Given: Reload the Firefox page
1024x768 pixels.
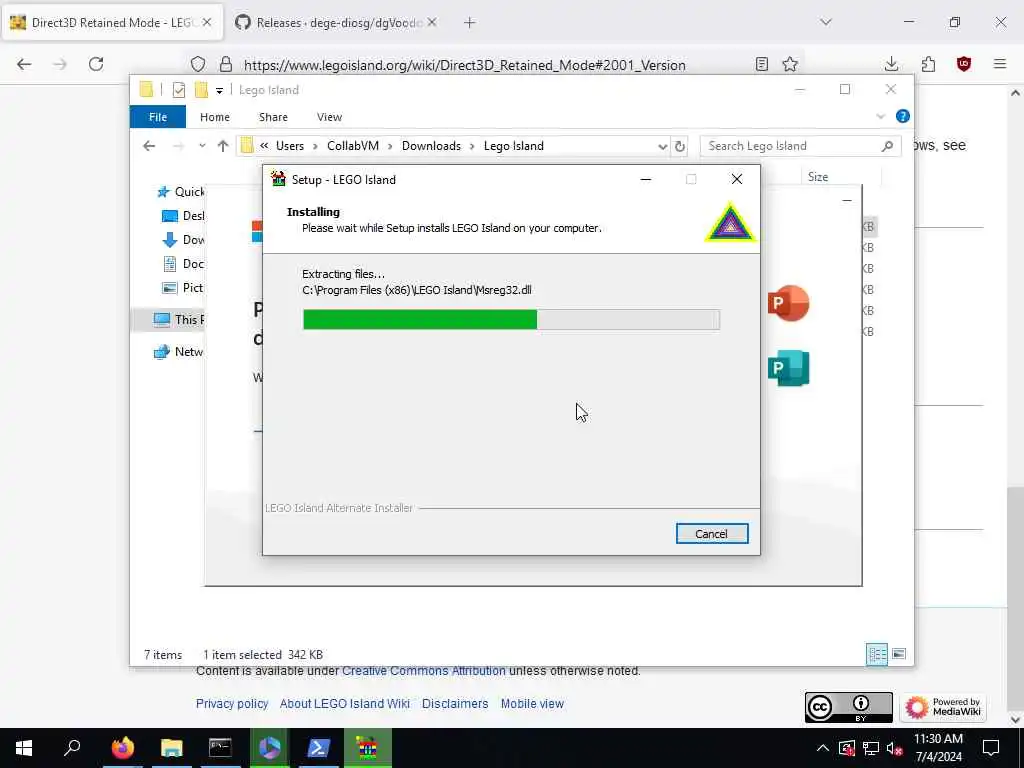Looking at the screenshot, I should pyautogui.click(x=96, y=64).
